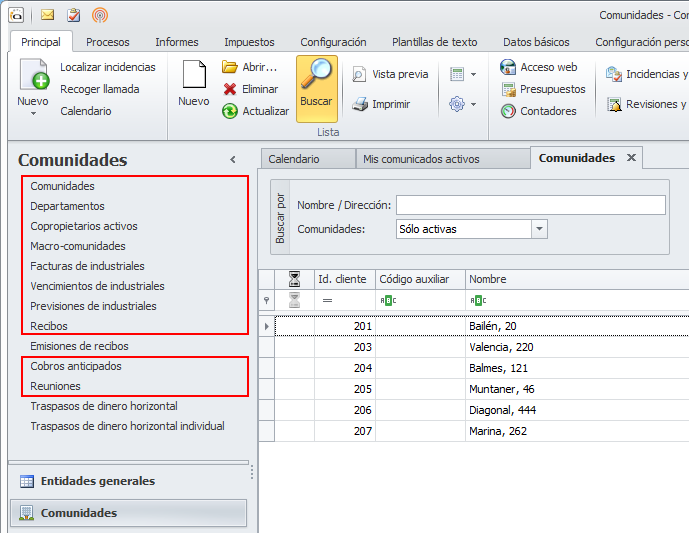The width and height of the screenshot is (689, 533).
Task: Open dropdown arrow under Nuevo with plus
Action: pos(33,114)
